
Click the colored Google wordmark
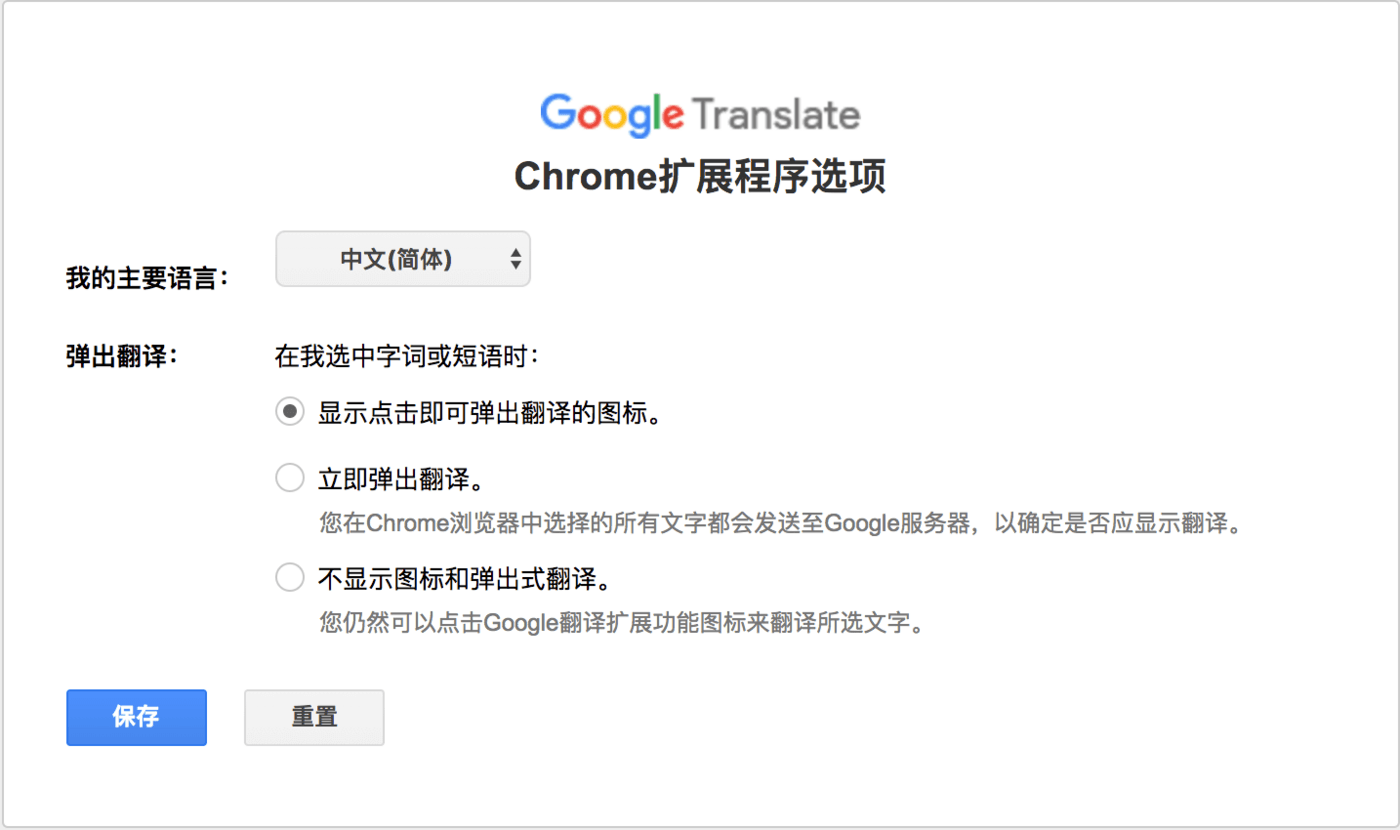pos(612,116)
